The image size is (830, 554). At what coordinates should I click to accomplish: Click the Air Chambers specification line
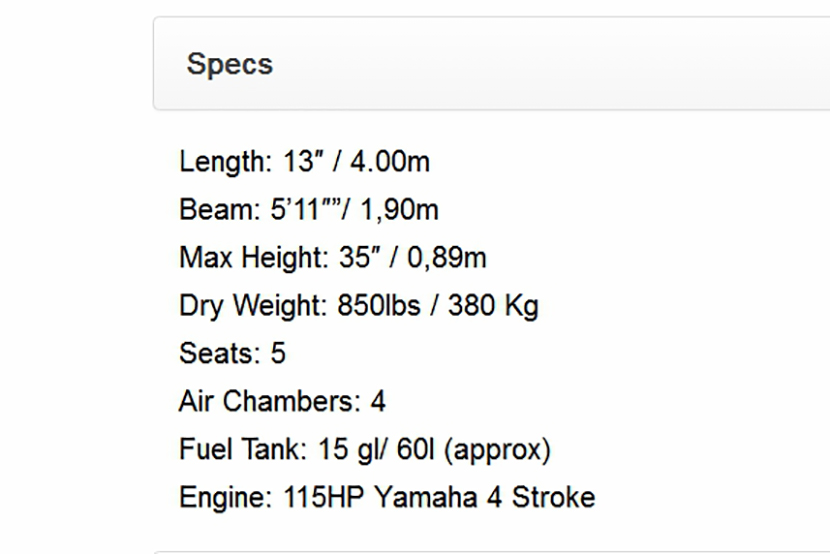point(282,401)
